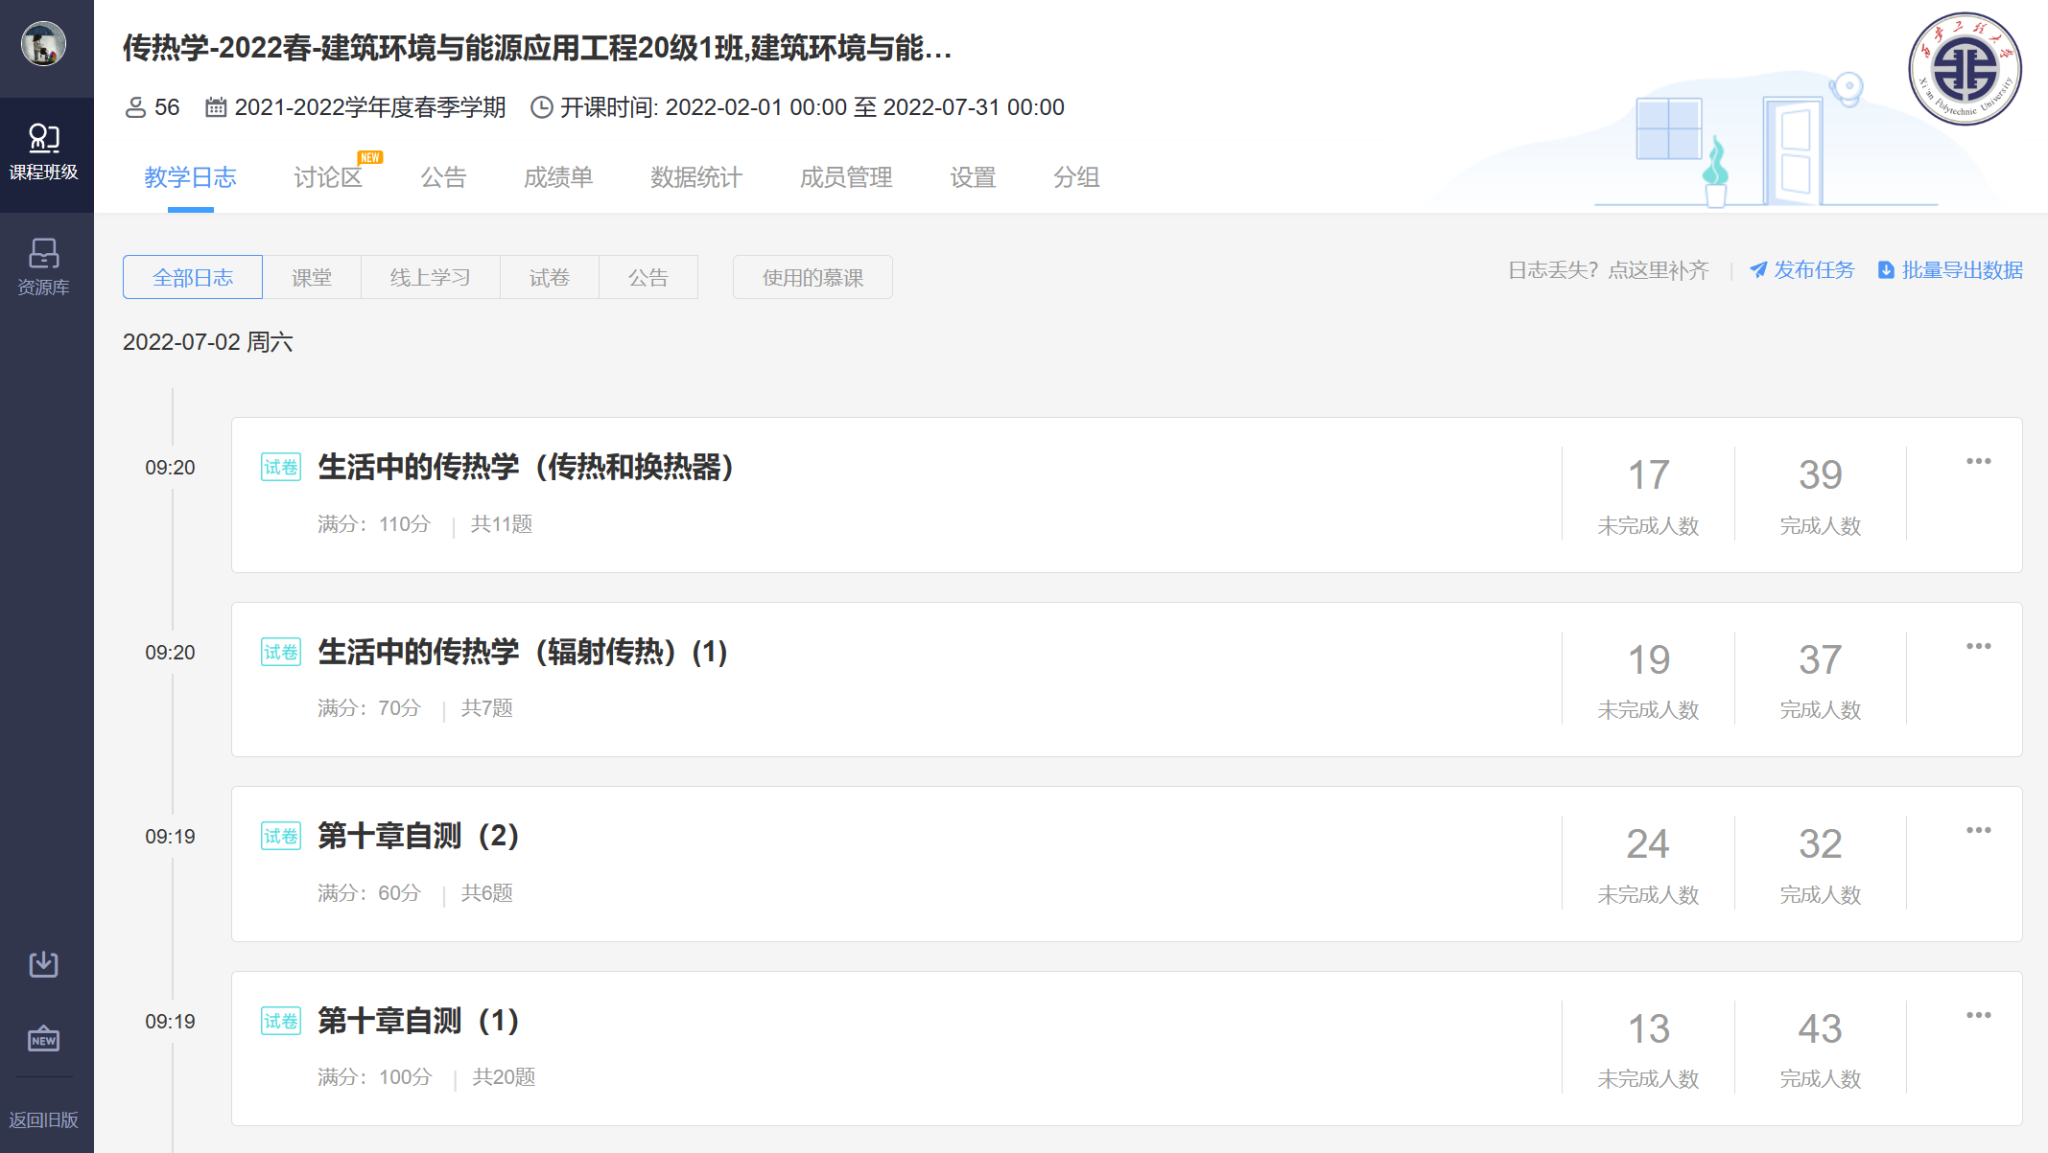Click the NEW calendar icon in sidebar
Viewport: 2048px width, 1153px height.
click(44, 1039)
